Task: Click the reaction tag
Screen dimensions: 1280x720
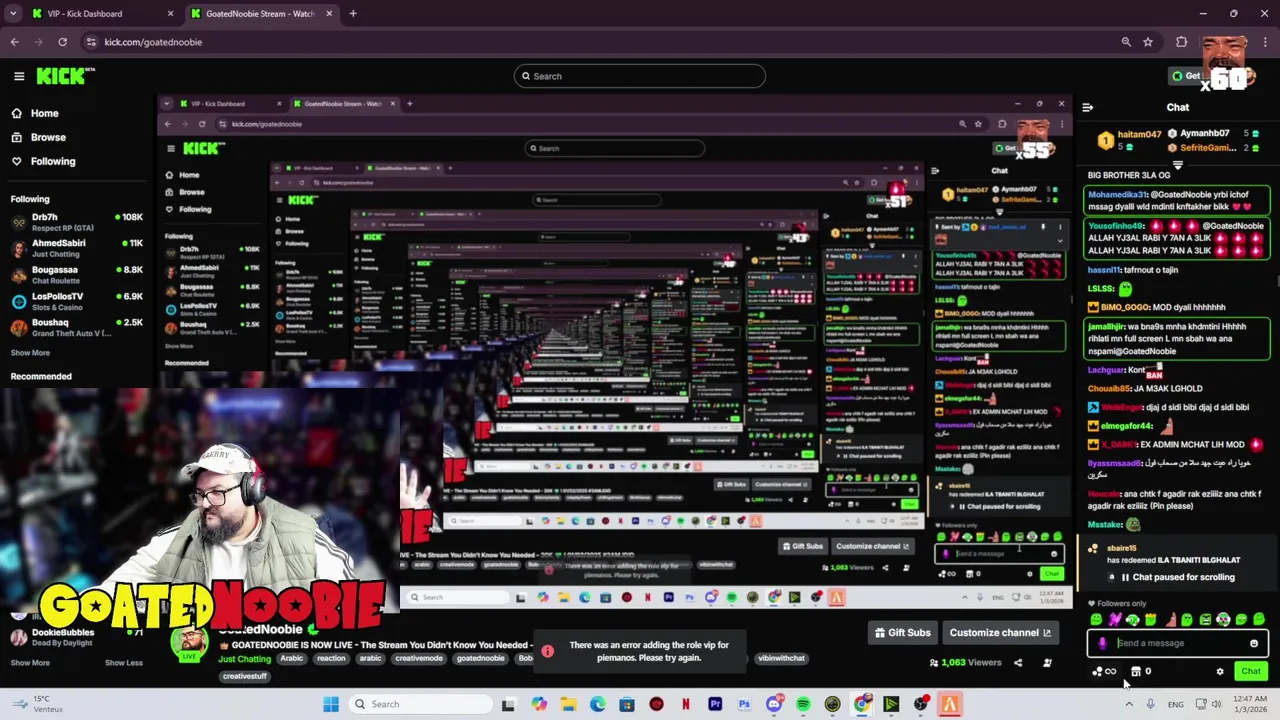Action: (333, 659)
